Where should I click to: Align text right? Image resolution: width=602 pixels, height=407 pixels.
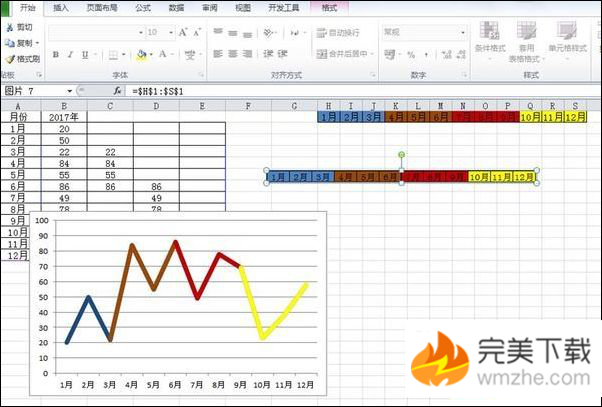(248, 54)
